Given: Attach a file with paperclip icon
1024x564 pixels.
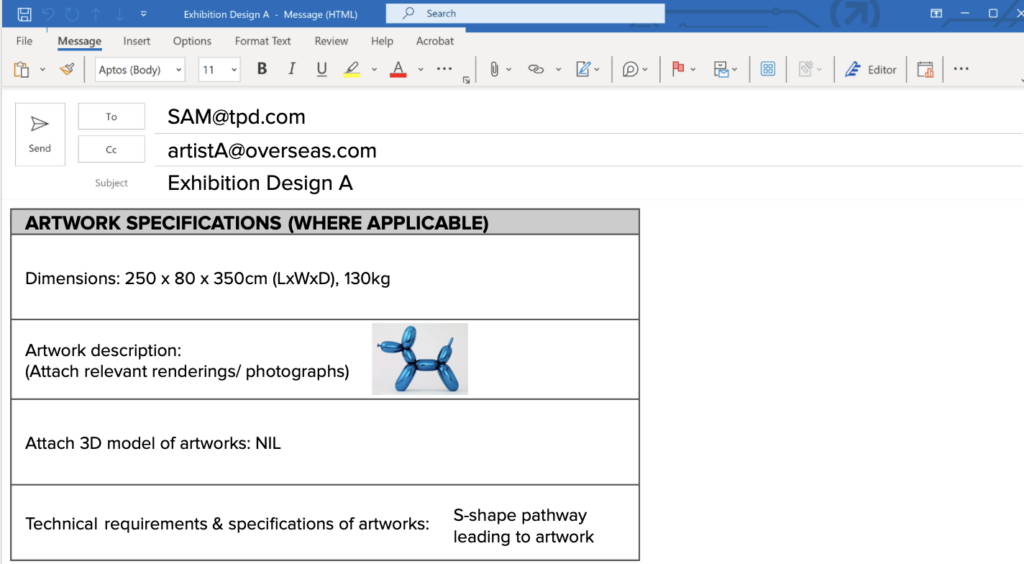Looking at the screenshot, I should click(x=494, y=69).
